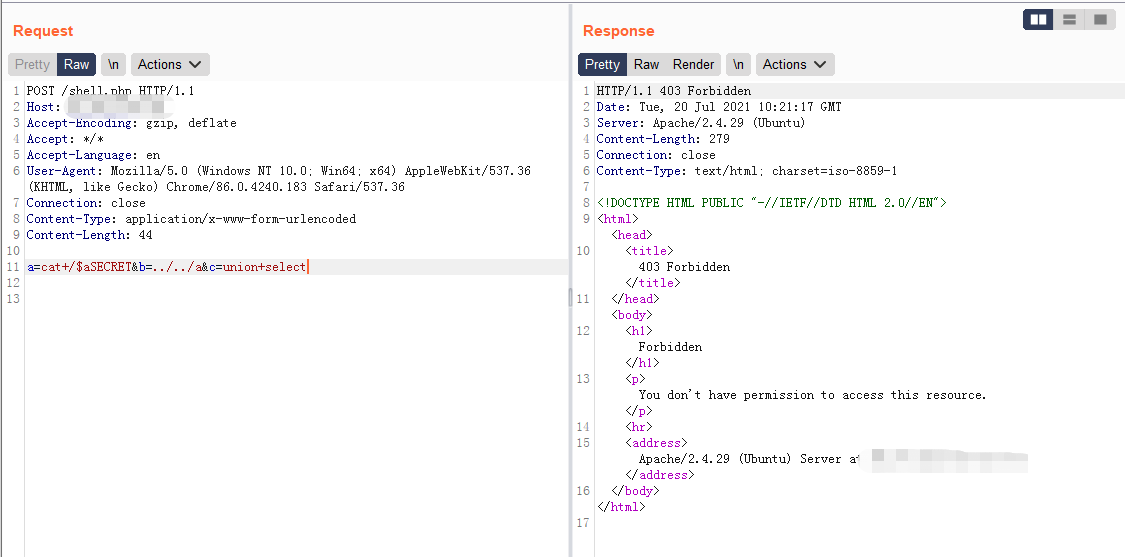The height and width of the screenshot is (557, 1125).
Task: Click the permission denied paragraph text
Action: (812, 395)
